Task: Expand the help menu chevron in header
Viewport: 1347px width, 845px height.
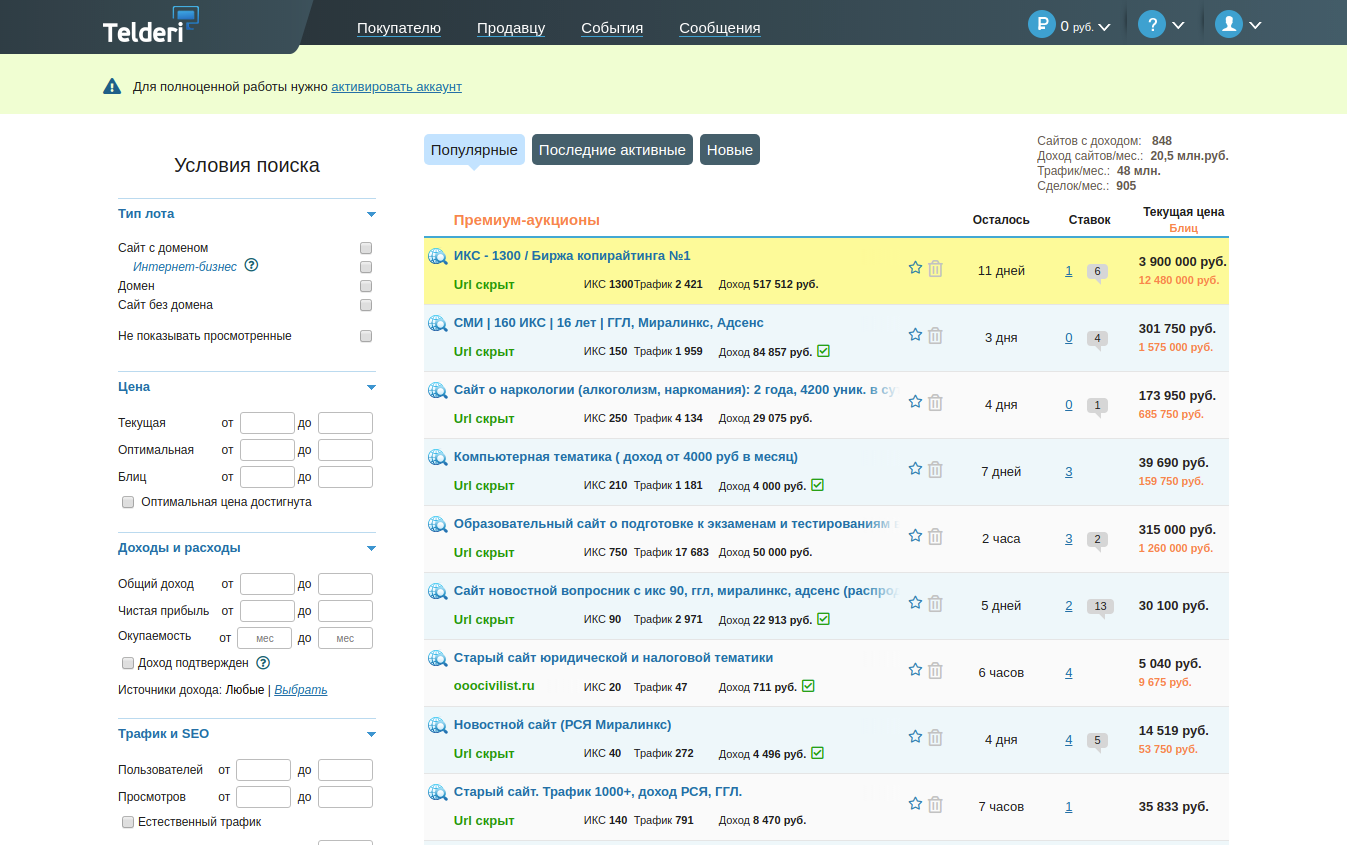Action: (x=1178, y=26)
